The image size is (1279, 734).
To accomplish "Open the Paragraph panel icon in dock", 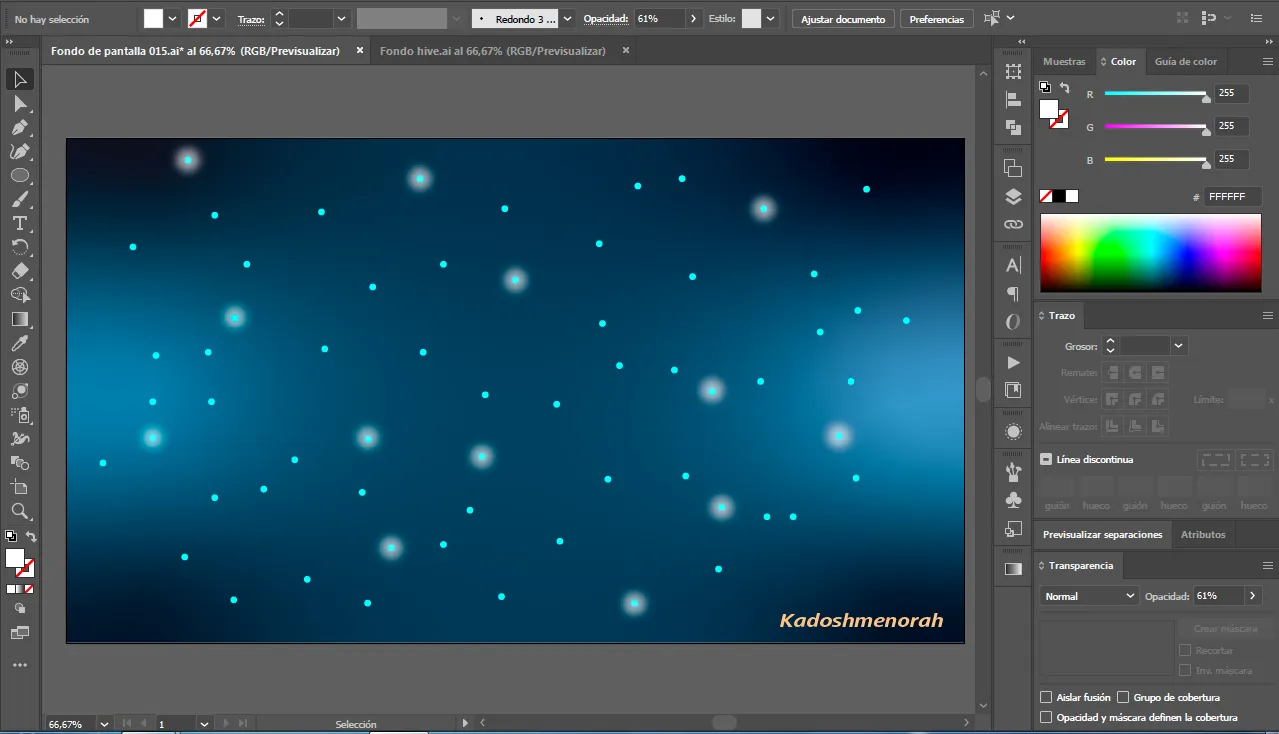I will click(1013, 293).
